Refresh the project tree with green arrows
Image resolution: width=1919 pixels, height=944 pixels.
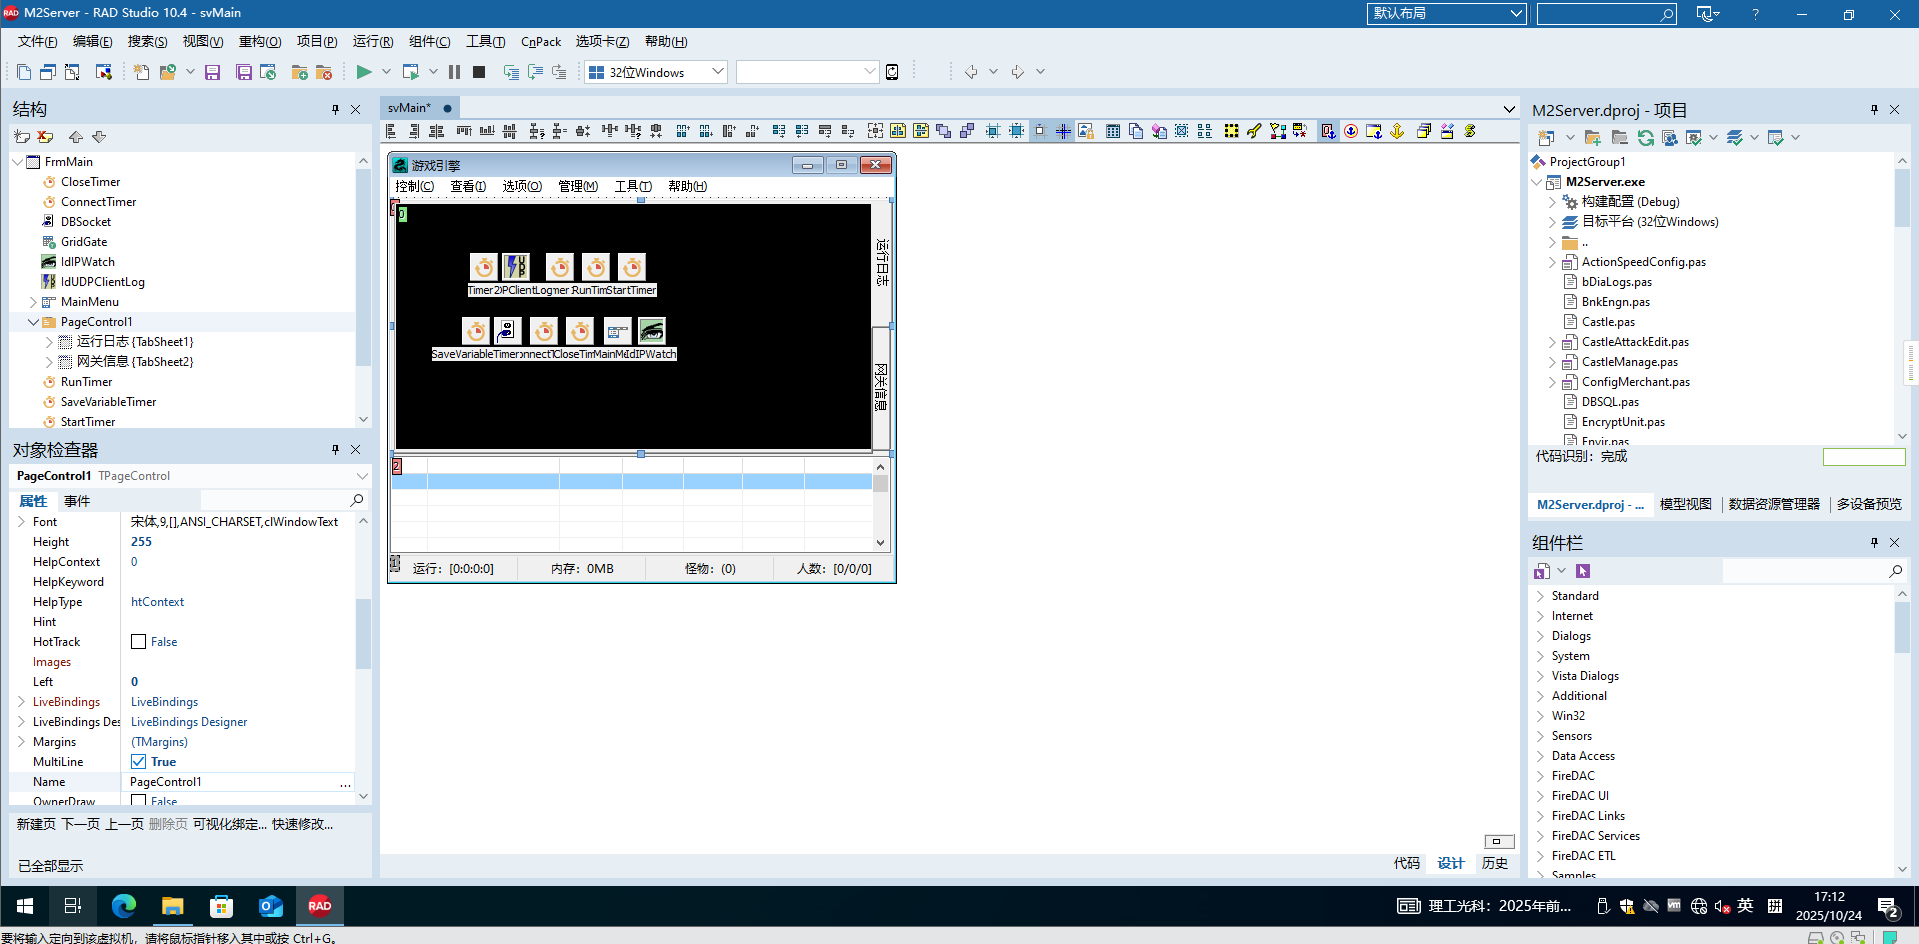tap(1645, 138)
